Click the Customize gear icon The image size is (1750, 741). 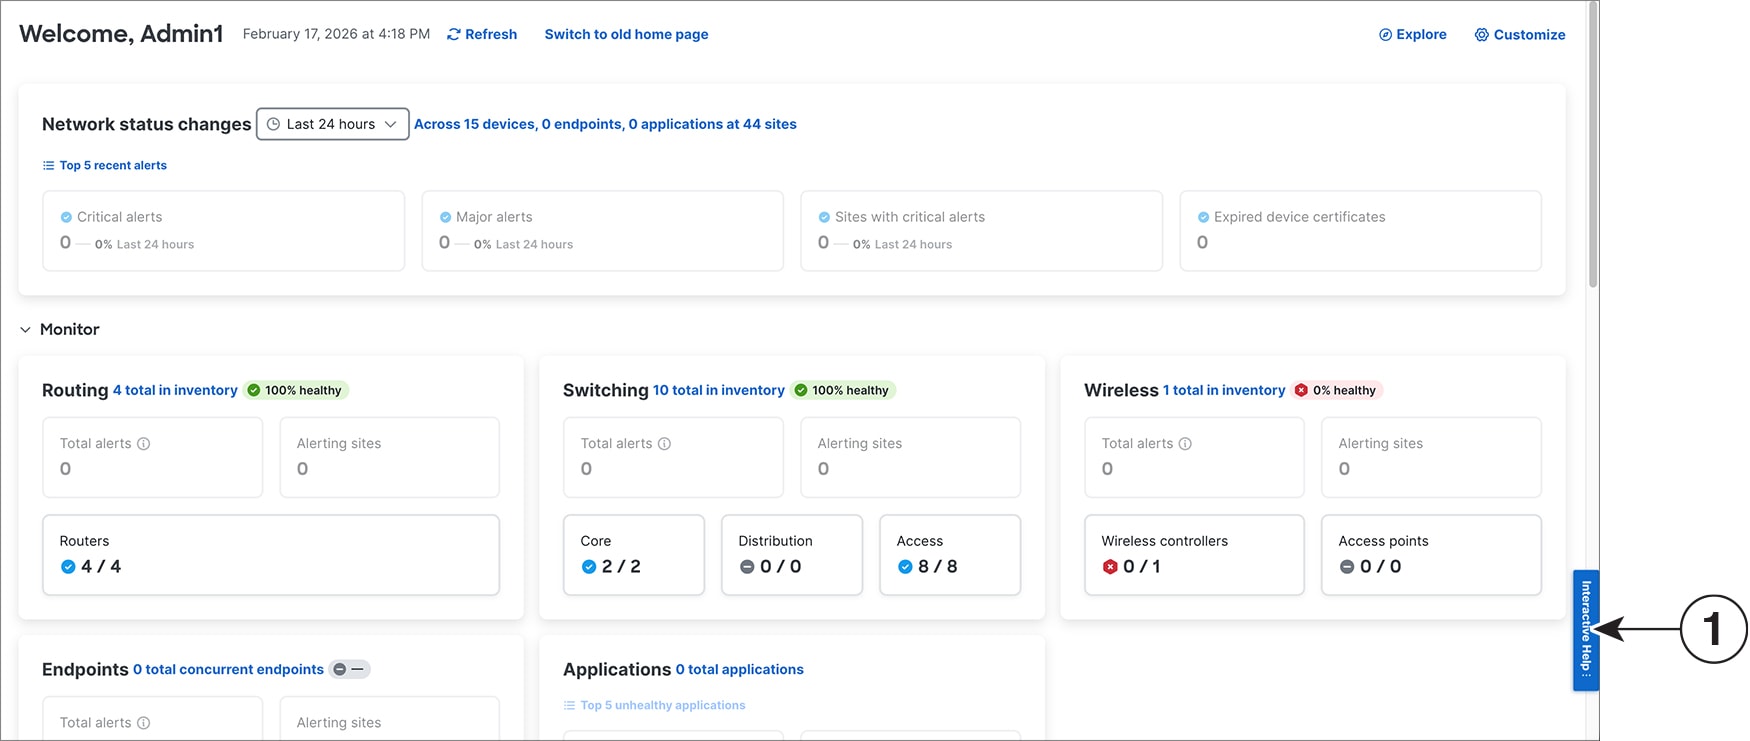(x=1481, y=35)
